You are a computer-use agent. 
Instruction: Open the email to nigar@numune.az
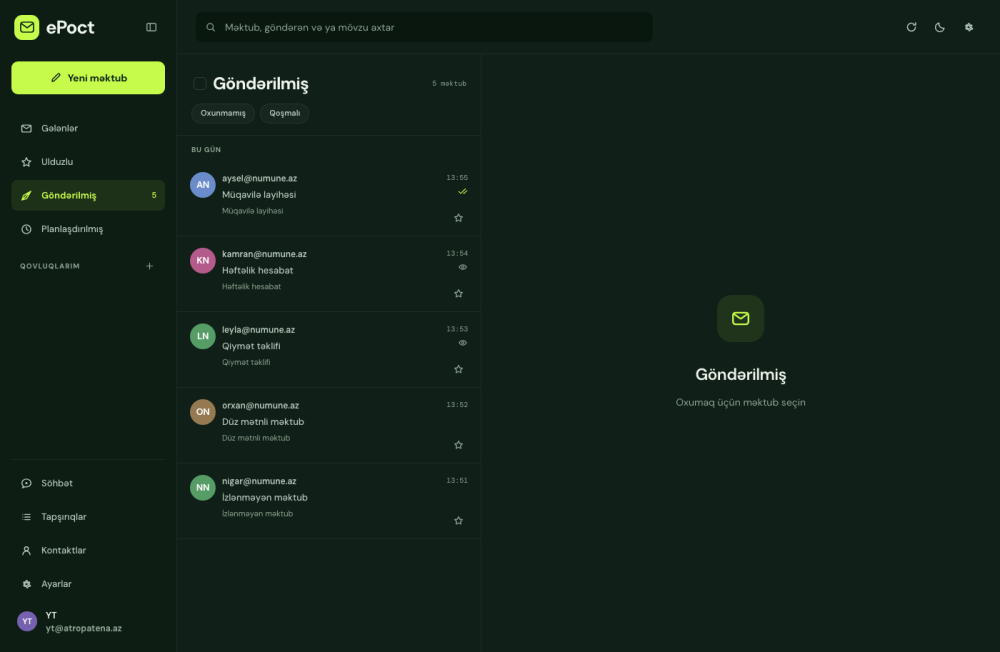[x=329, y=501]
